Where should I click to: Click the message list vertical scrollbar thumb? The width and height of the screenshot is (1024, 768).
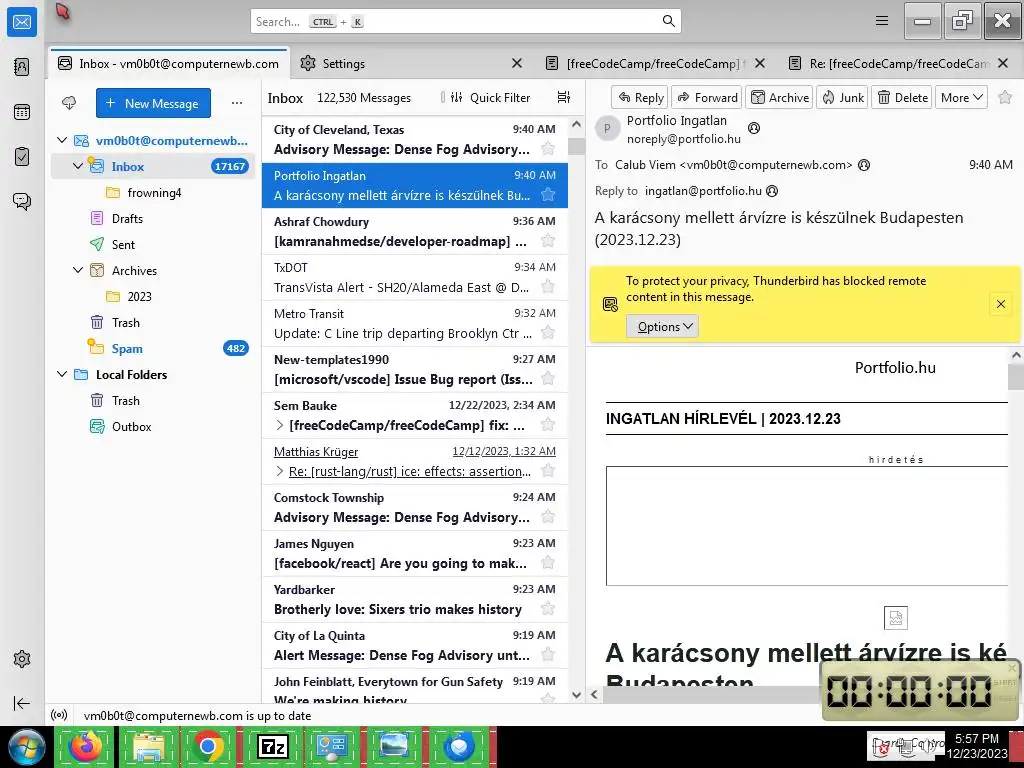coord(576,146)
